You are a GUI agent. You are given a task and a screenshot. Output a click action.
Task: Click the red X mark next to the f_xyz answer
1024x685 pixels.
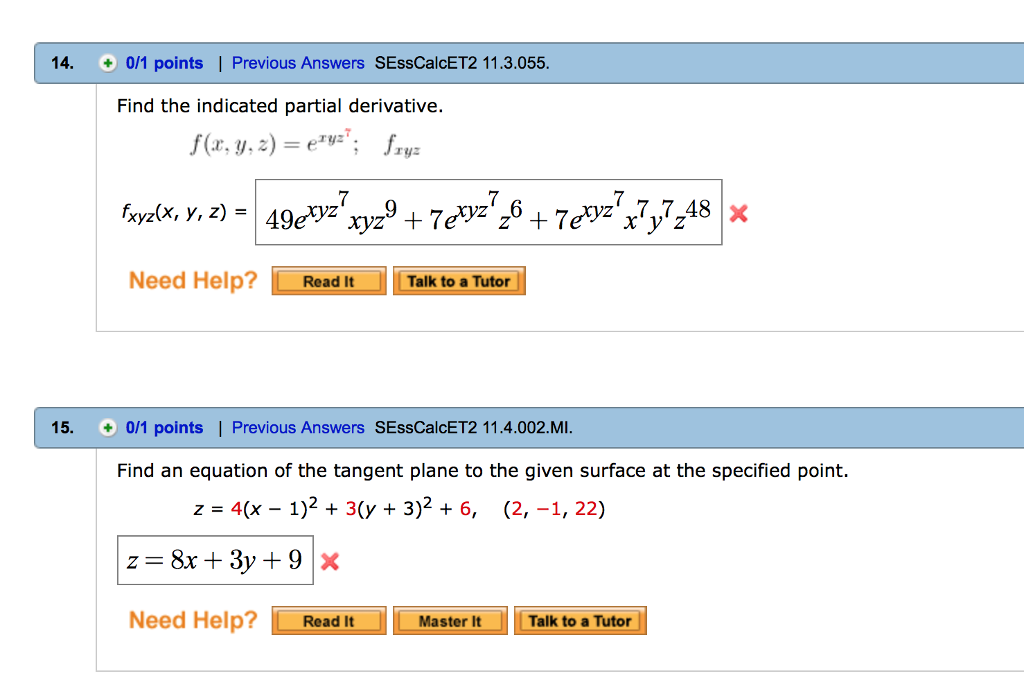(738, 212)
